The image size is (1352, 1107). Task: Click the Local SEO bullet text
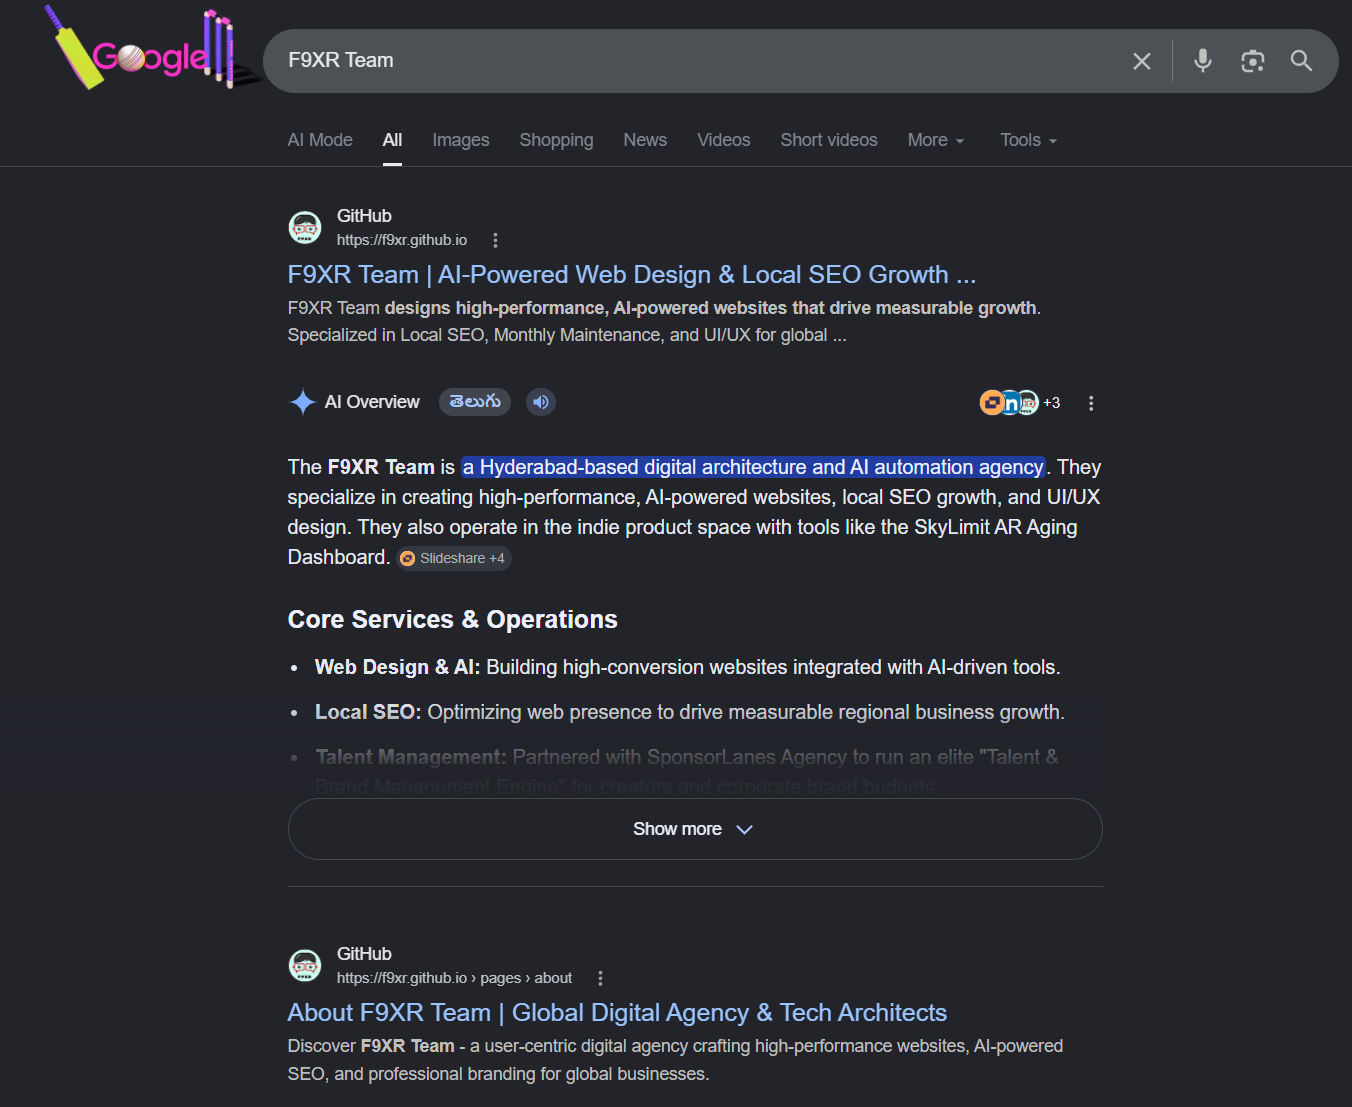click(x=690, y=712)
